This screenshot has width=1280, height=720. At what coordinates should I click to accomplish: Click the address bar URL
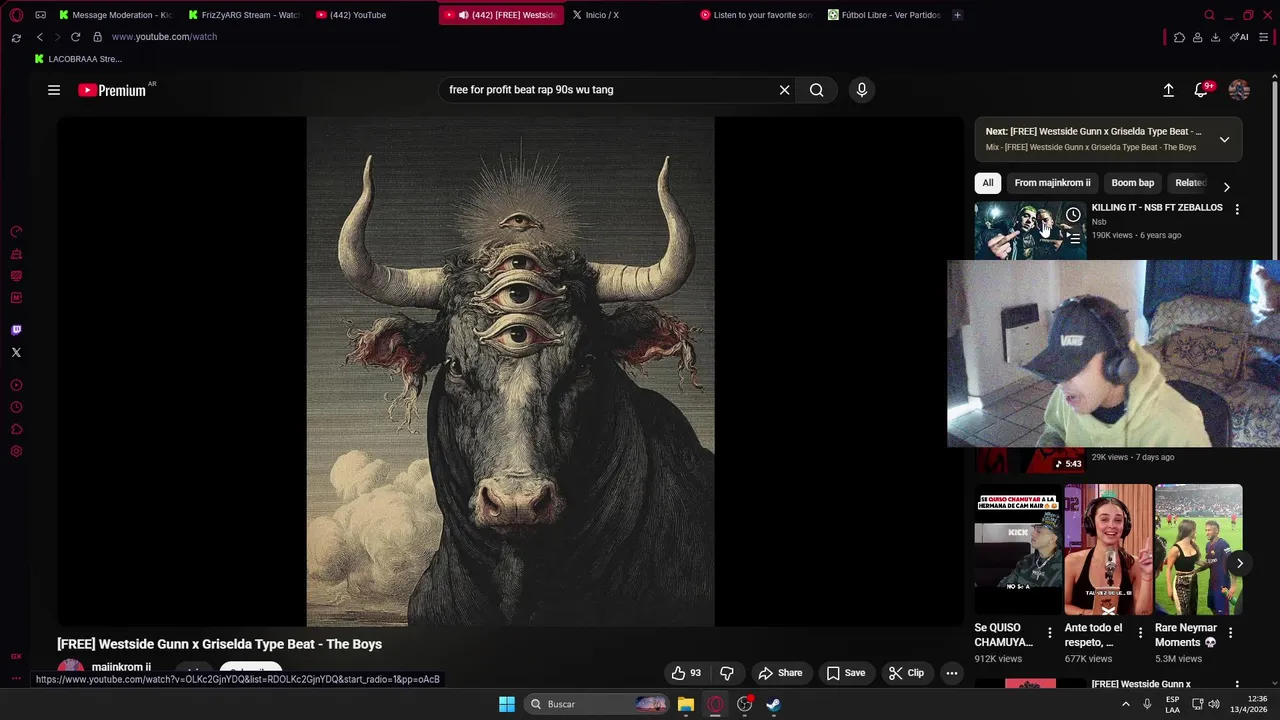coord(164,37)
